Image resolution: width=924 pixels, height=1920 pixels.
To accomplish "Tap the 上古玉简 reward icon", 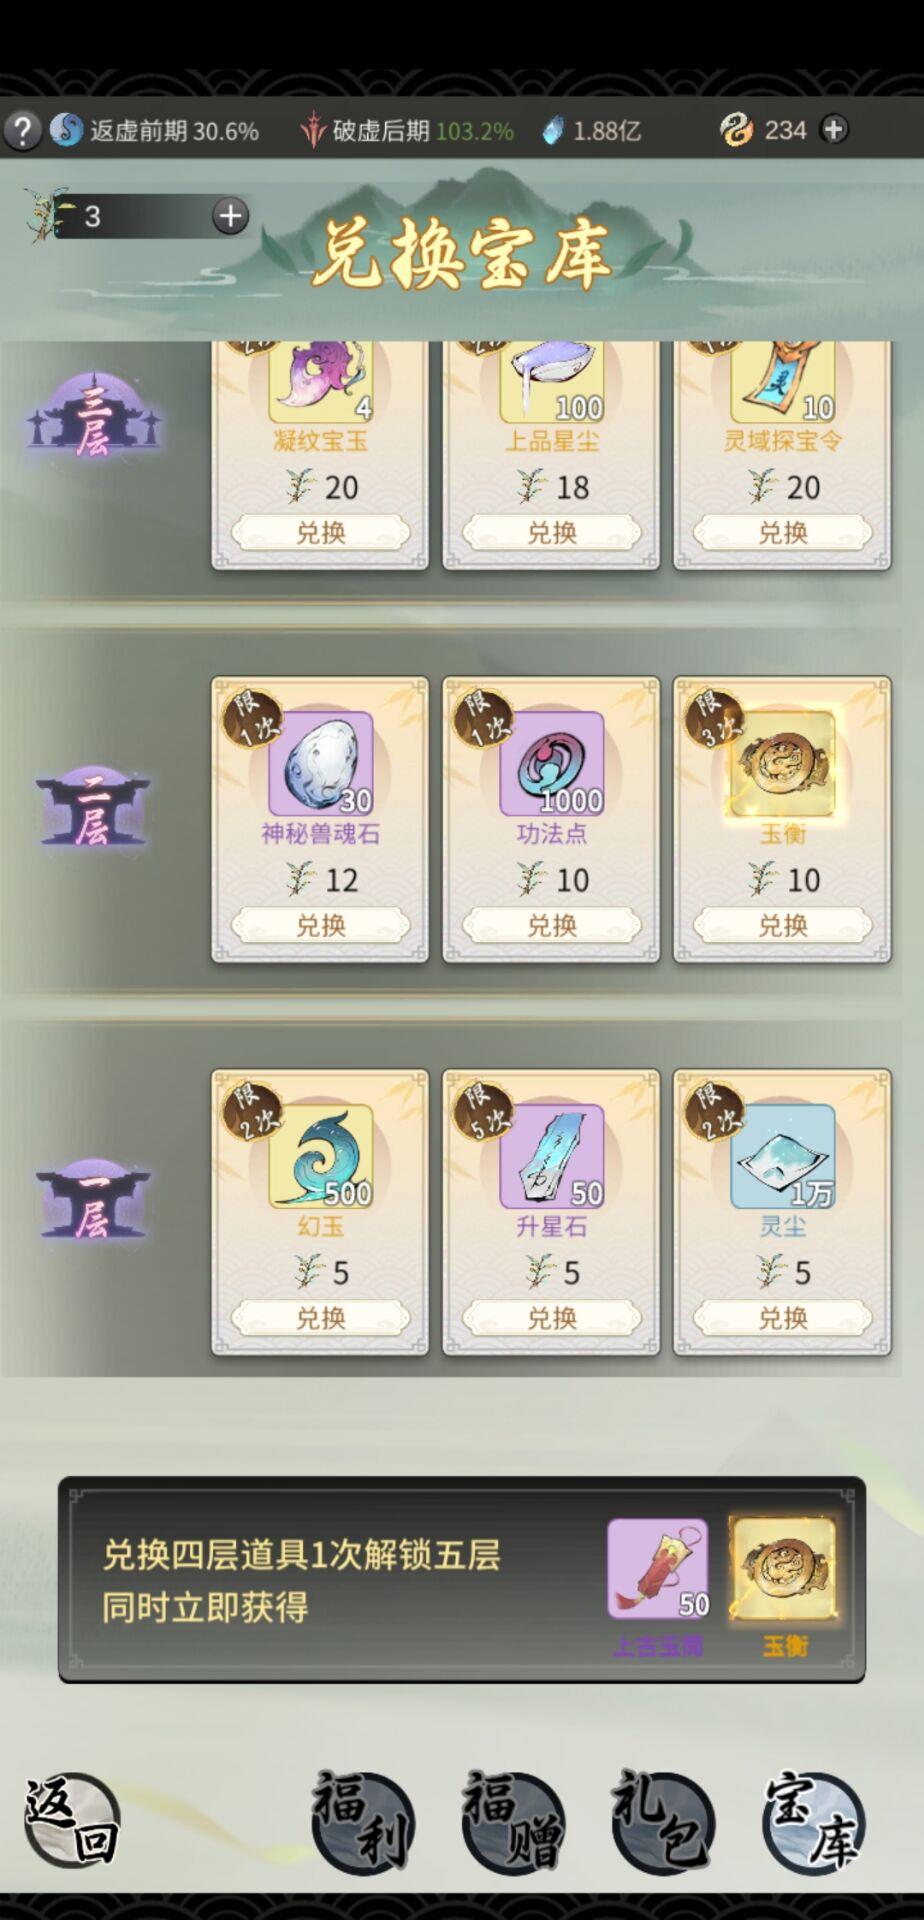I will tap(658, 1569).
